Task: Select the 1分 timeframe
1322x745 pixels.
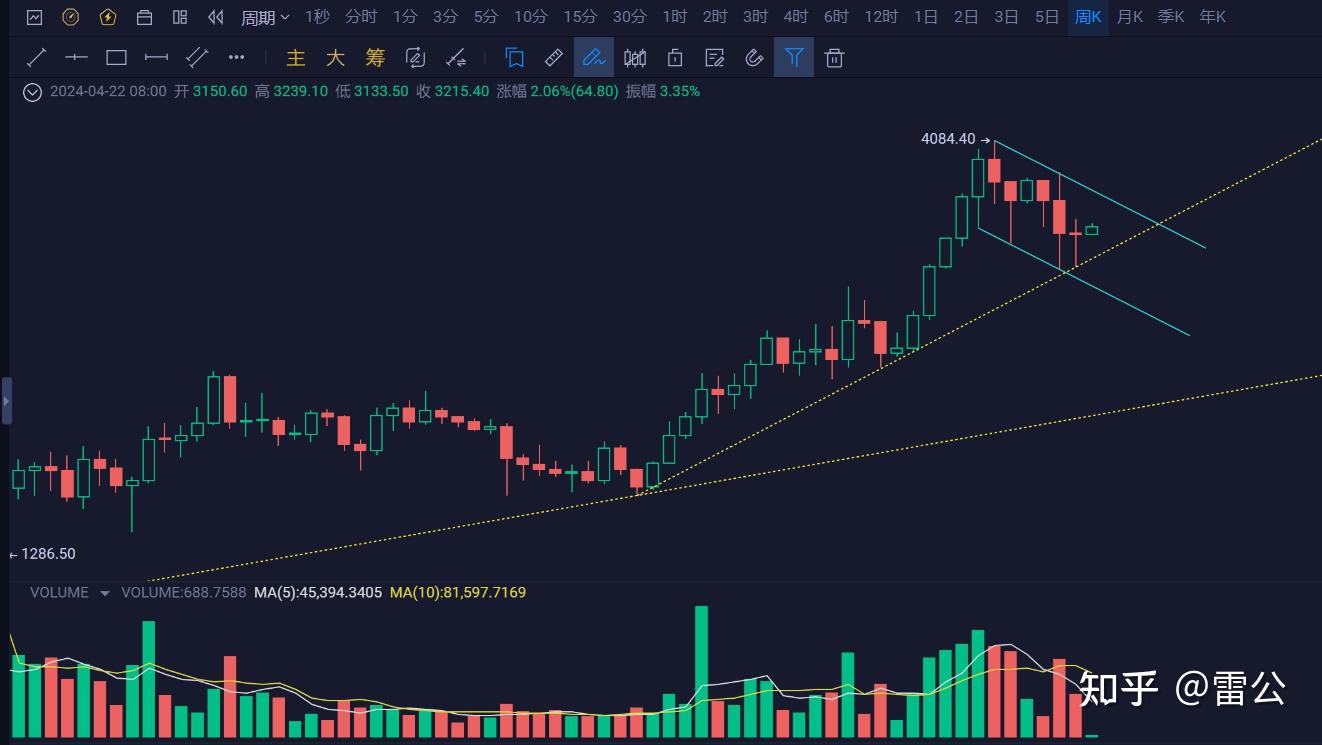Action: [405, 17]
